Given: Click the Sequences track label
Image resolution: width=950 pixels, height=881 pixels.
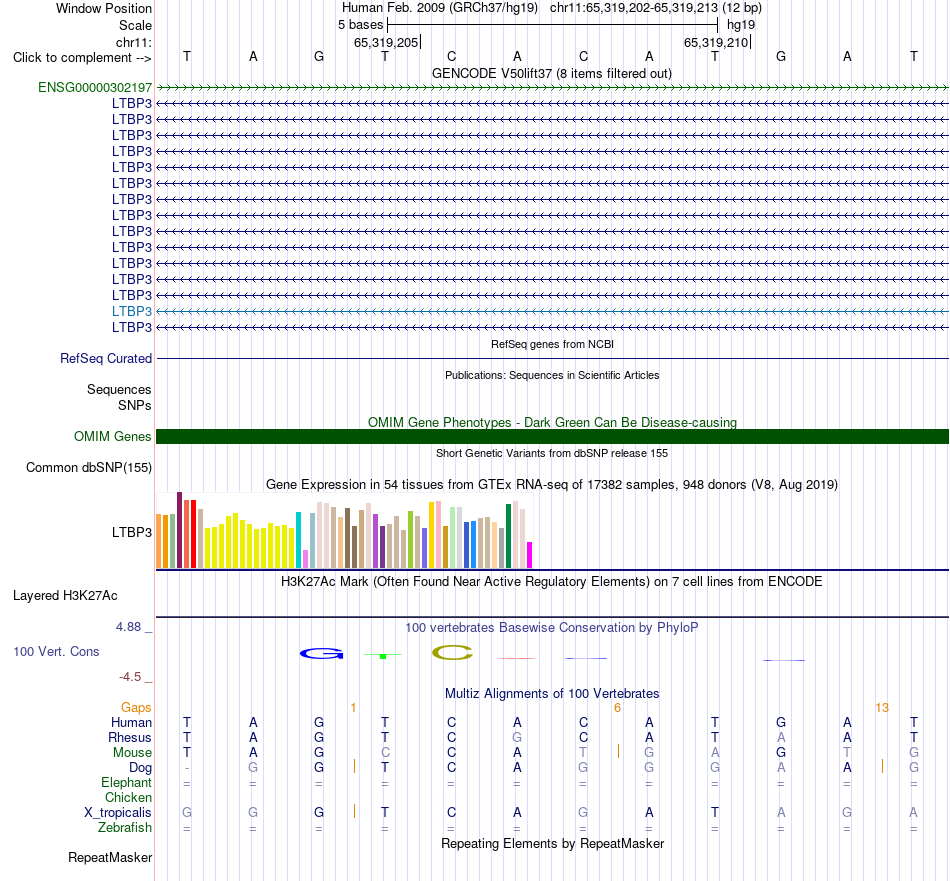Looking at the screenshot, I should pos(119,390).
